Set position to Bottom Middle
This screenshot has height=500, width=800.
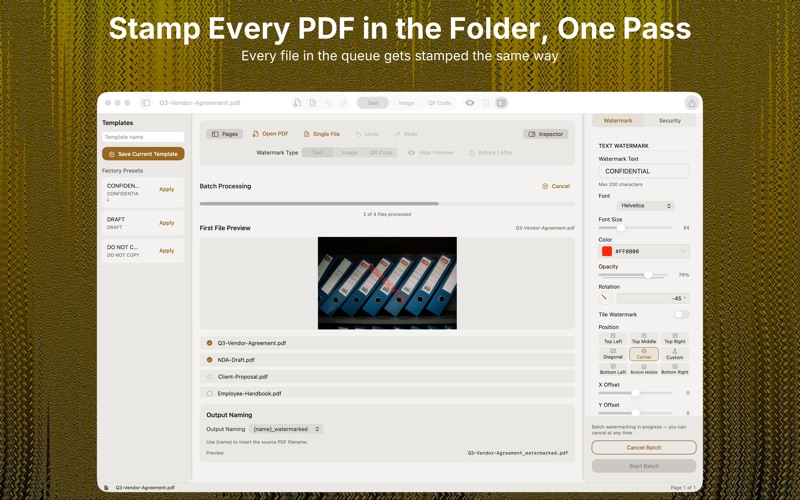pyautogui.click(x=644, y=369)
